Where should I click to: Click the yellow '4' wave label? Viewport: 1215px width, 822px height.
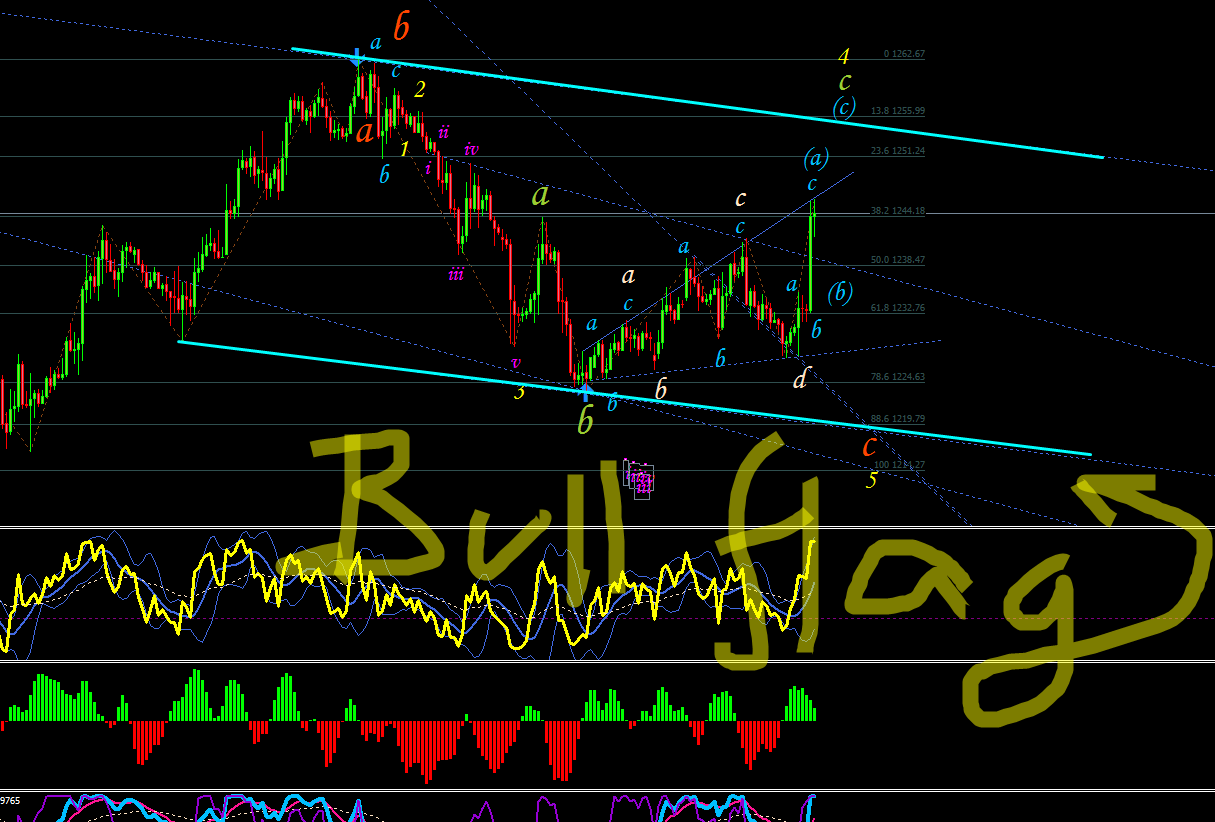pyautogui.click(x=845, y=56)
